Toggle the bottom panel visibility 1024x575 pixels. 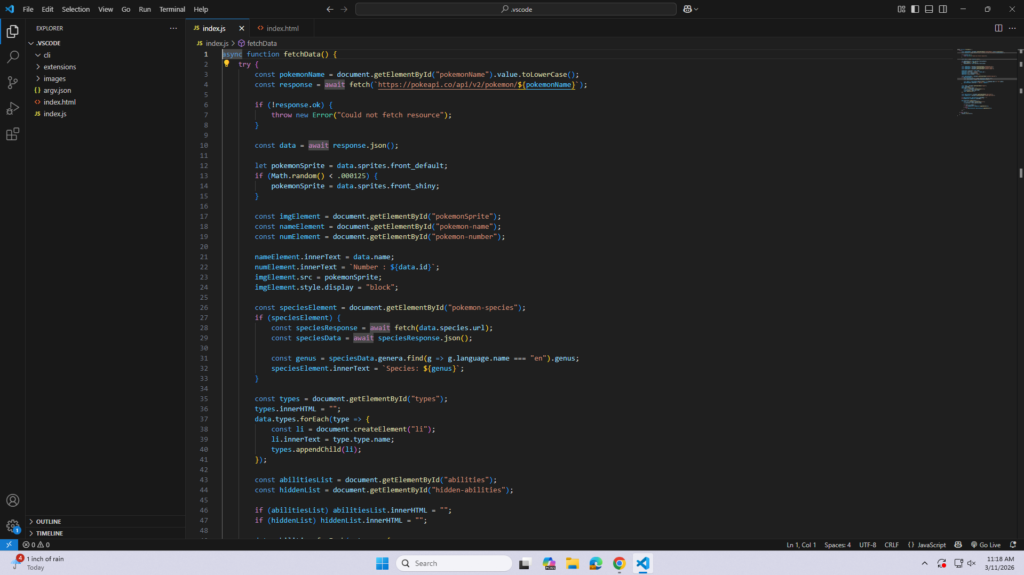pyautogui.click(x=929, y=9)
